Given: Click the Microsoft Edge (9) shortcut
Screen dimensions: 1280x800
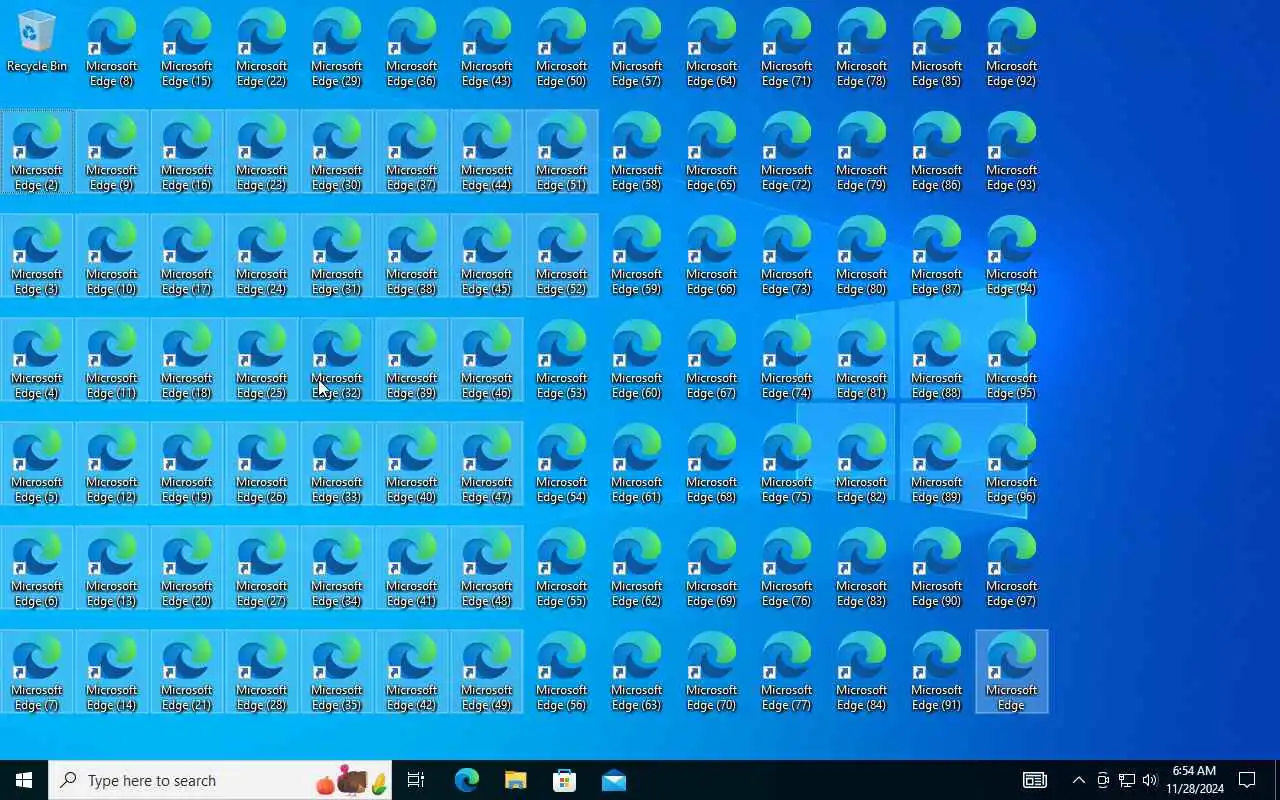Looking at the screenshot, I should [x=112, y=152].
